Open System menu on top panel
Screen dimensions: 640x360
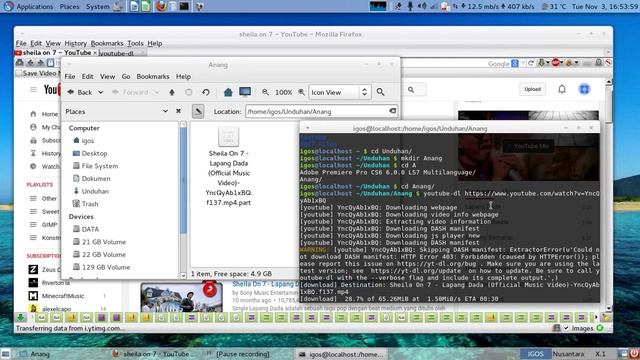pos(98,7)
